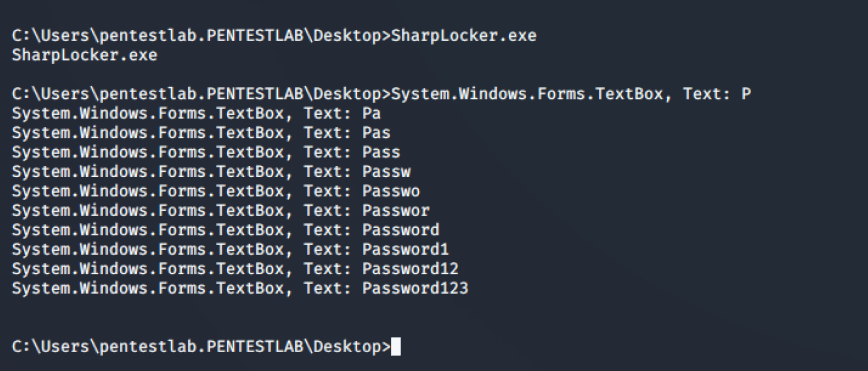
Task: Click the output line reading Text: Pas
Action: [201, 133]
